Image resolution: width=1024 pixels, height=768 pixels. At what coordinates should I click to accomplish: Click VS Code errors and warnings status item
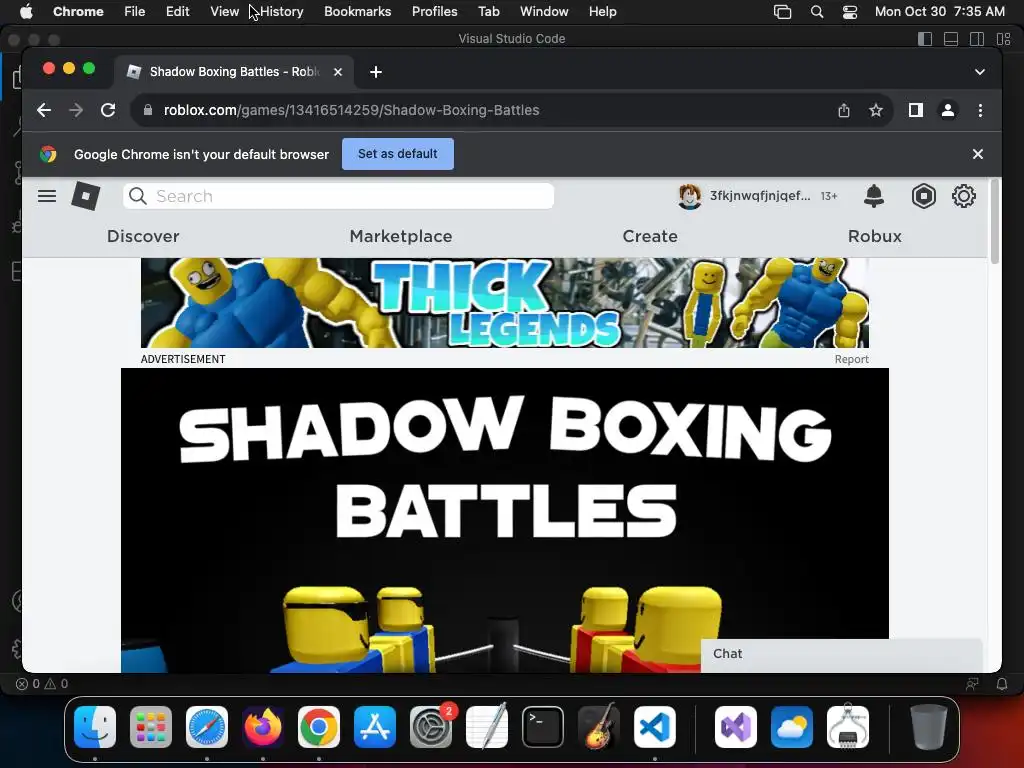coord(42,684)
